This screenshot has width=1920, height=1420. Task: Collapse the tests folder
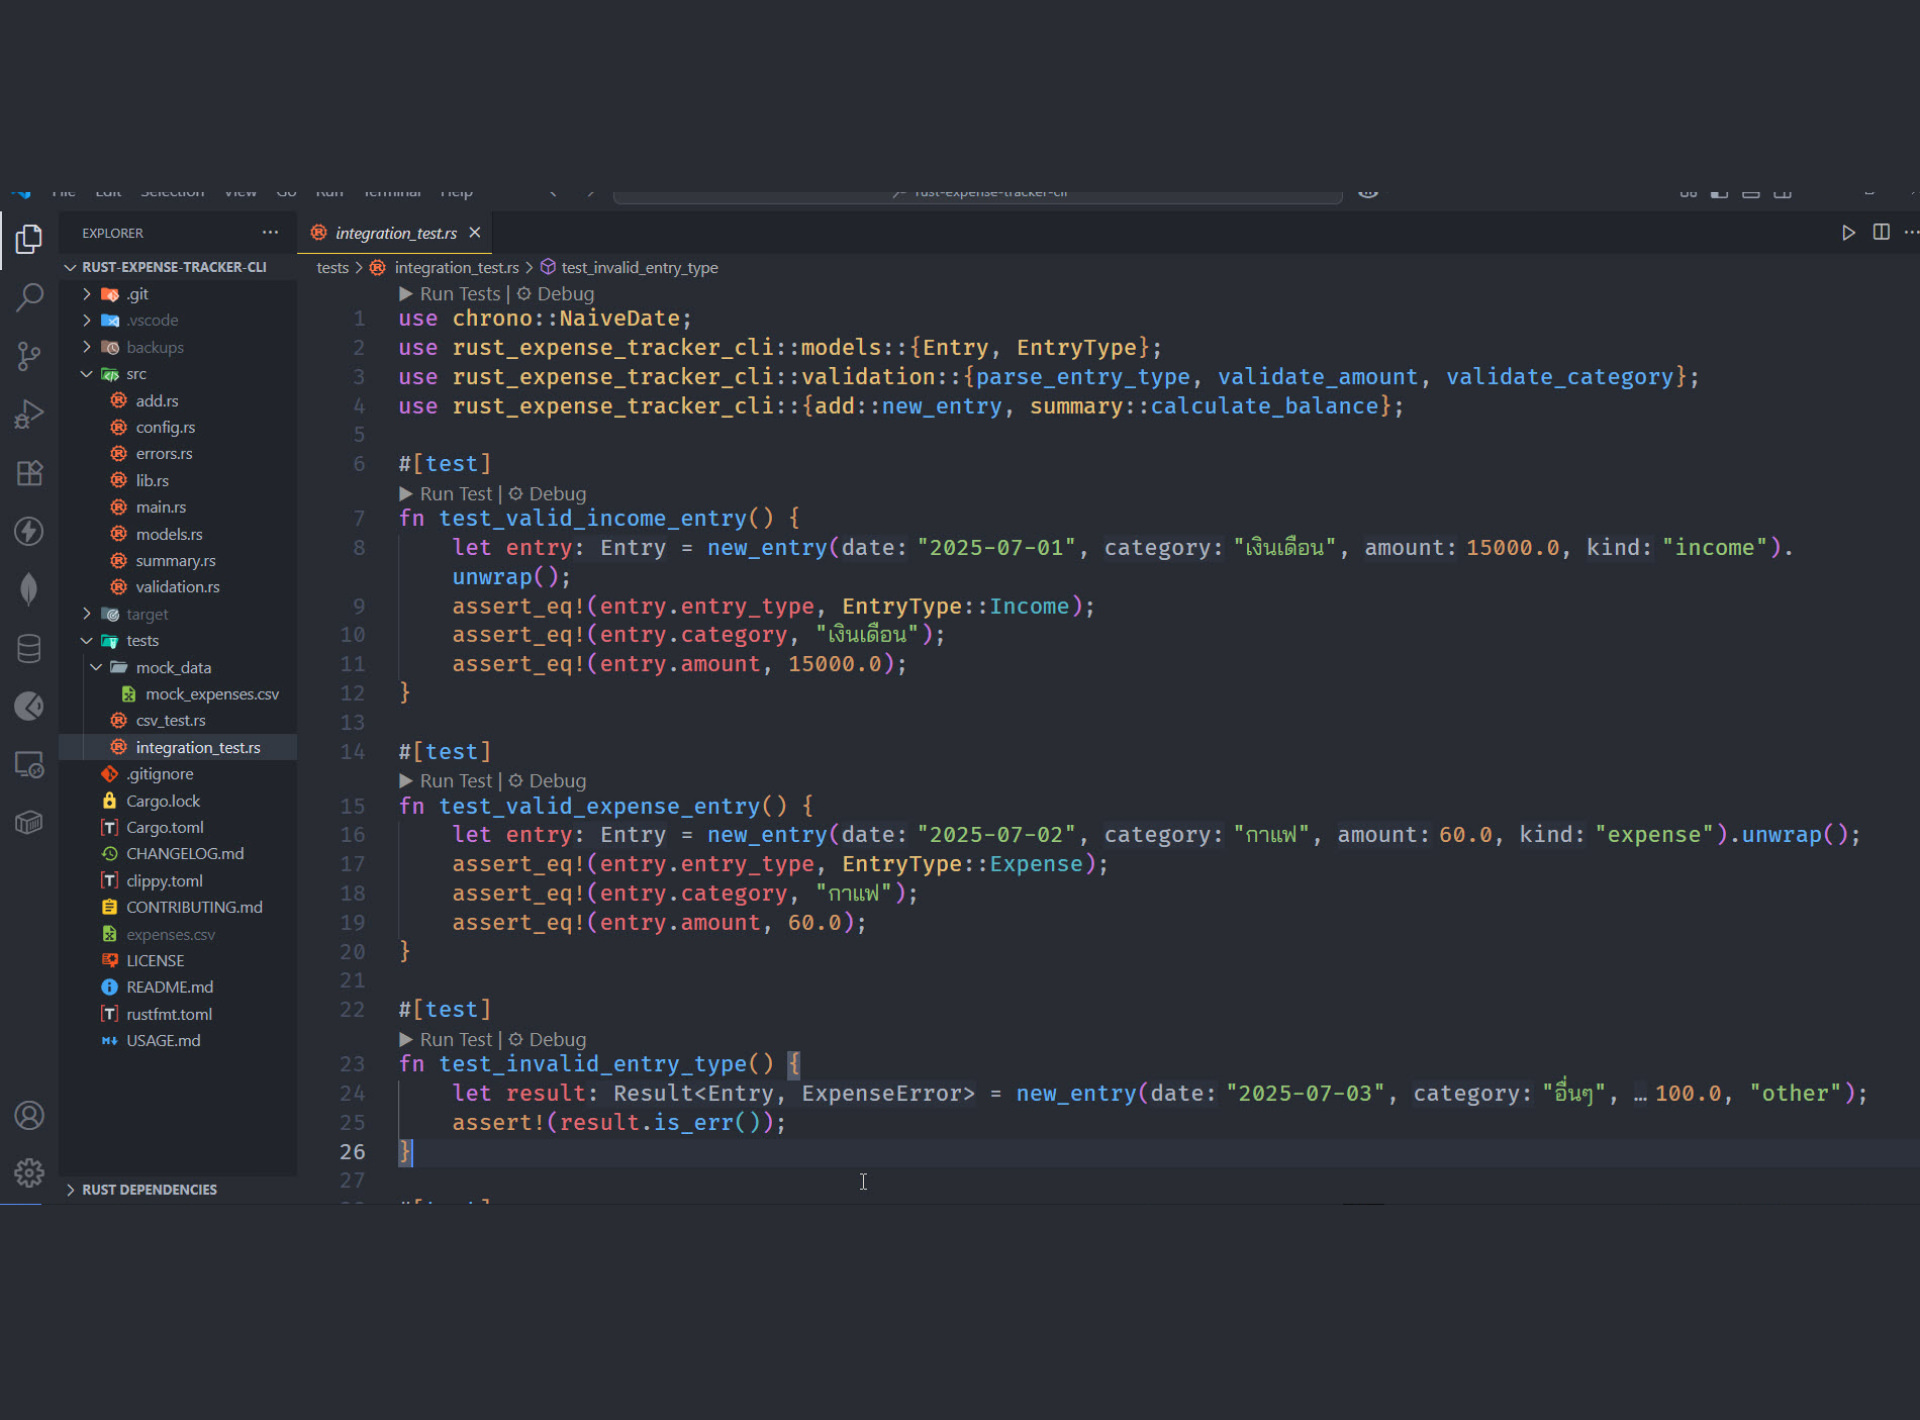(87, 640)
